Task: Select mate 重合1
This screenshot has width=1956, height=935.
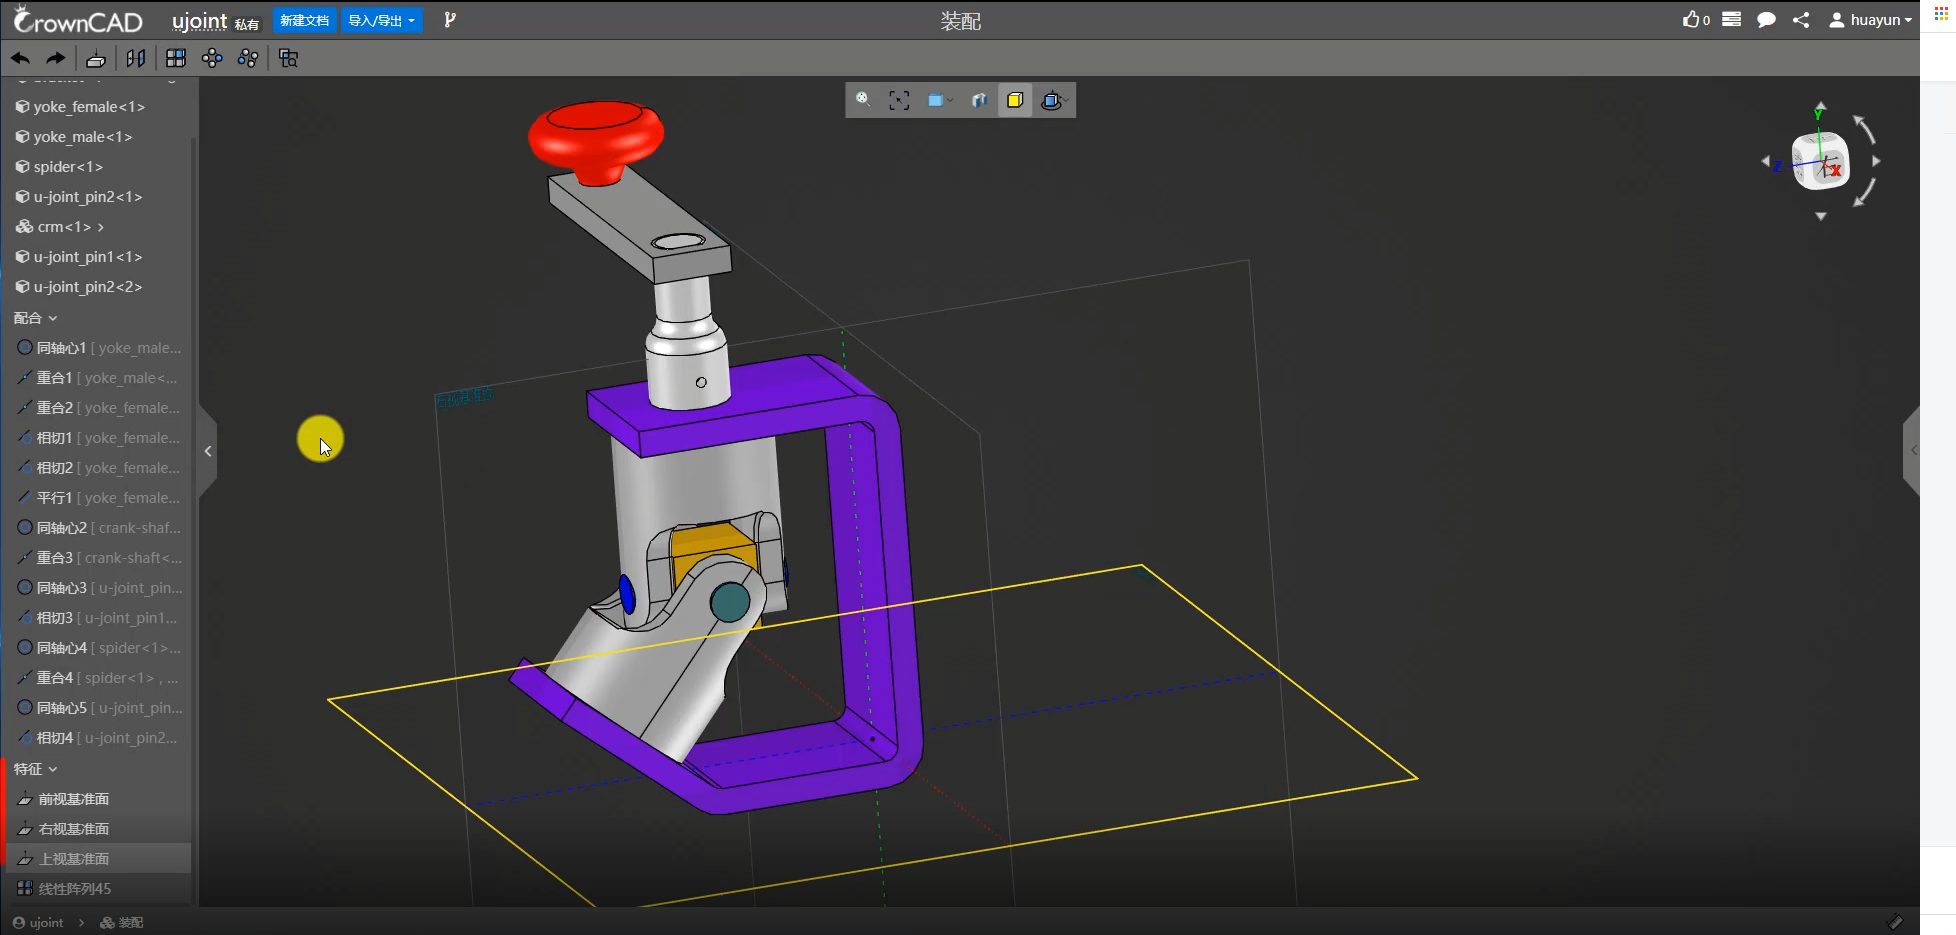Action: (x=97, y=378)
